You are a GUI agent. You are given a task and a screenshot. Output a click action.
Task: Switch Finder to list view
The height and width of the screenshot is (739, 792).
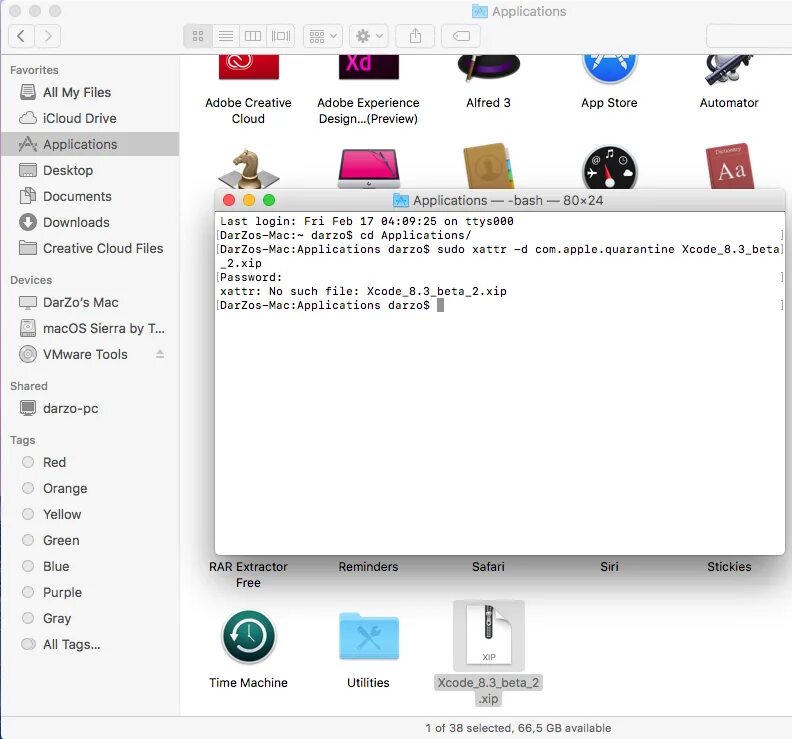point(226,36)
